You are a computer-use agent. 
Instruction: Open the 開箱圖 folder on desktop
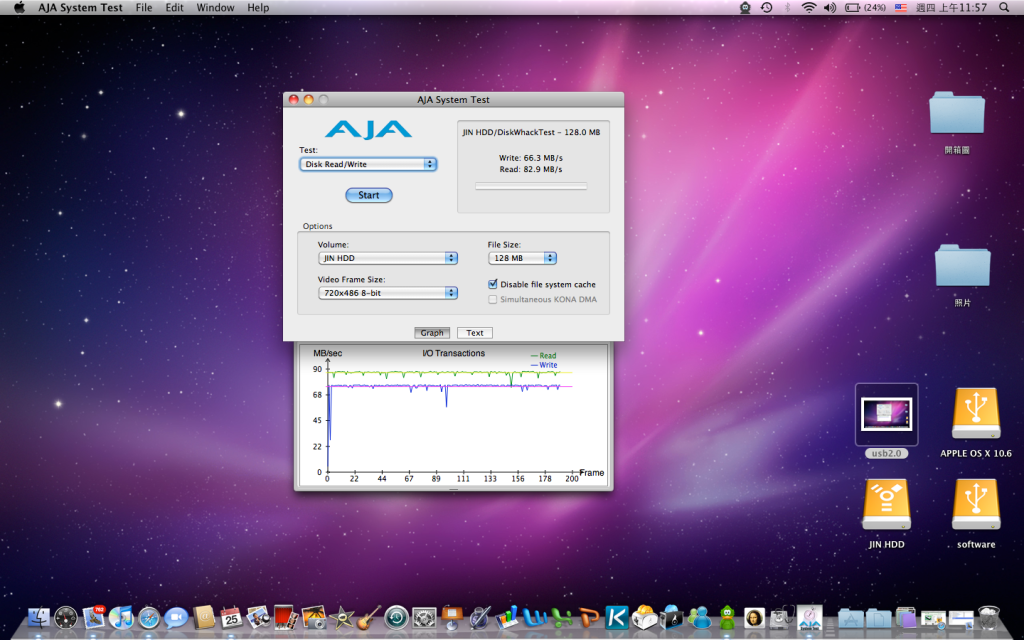pos(957,113)
